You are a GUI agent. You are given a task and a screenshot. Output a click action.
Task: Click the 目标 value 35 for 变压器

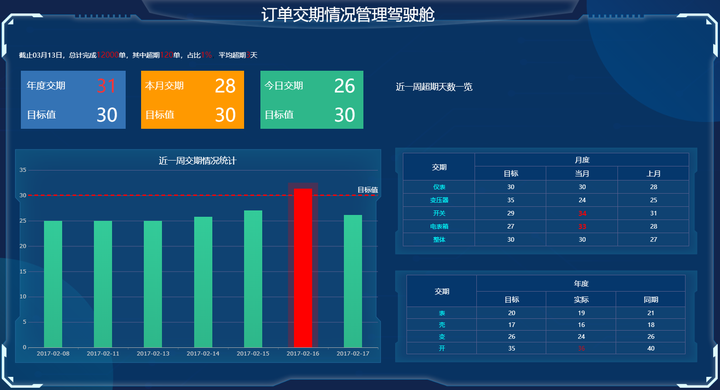pos(511,200)
